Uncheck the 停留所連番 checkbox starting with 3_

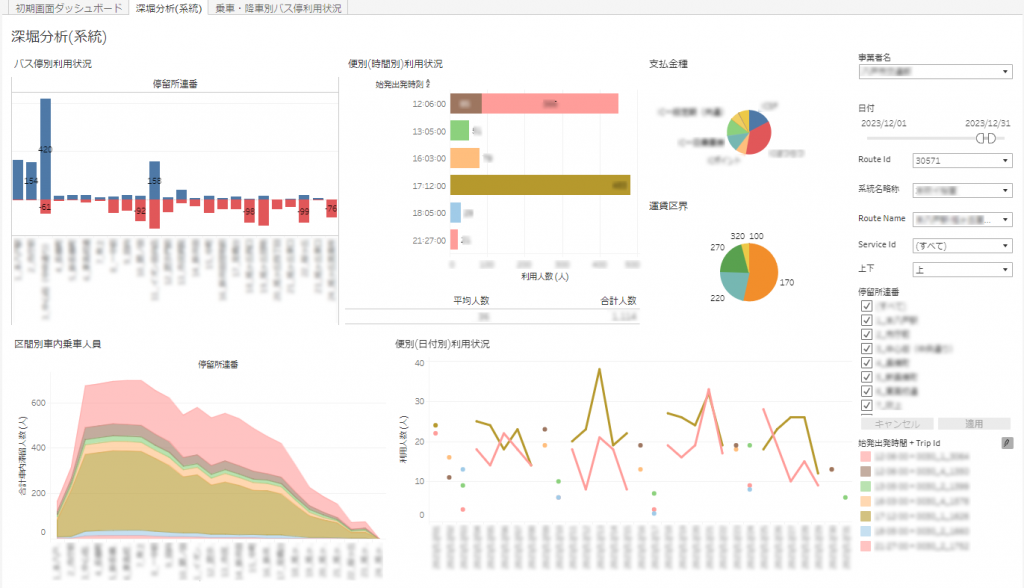click(x=867, y=349)
